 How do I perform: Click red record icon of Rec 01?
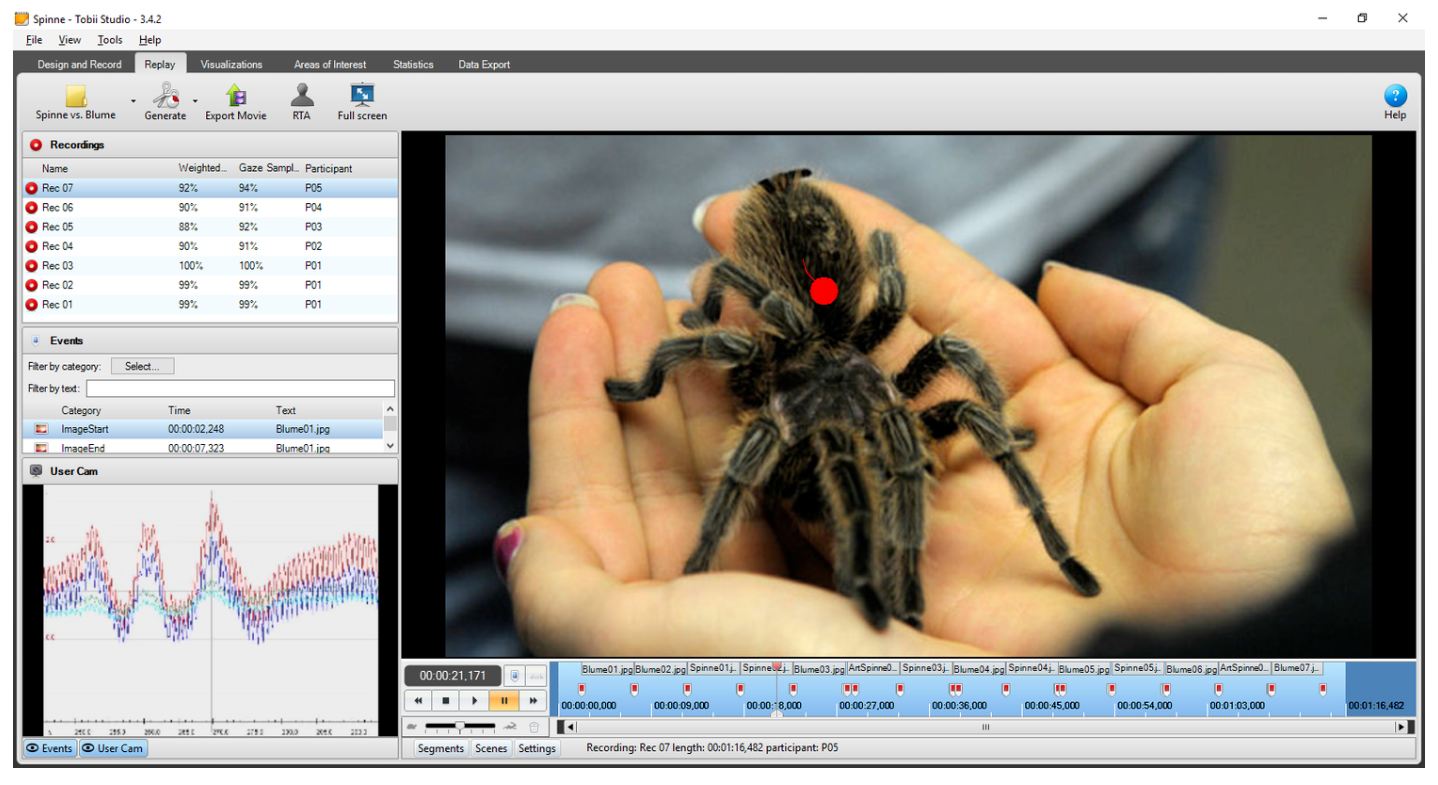click(x=31, y=305)
